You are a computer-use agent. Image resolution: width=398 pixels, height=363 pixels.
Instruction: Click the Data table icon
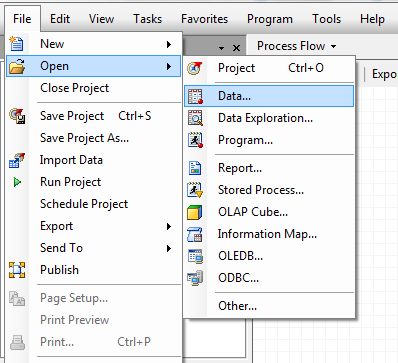195,96
